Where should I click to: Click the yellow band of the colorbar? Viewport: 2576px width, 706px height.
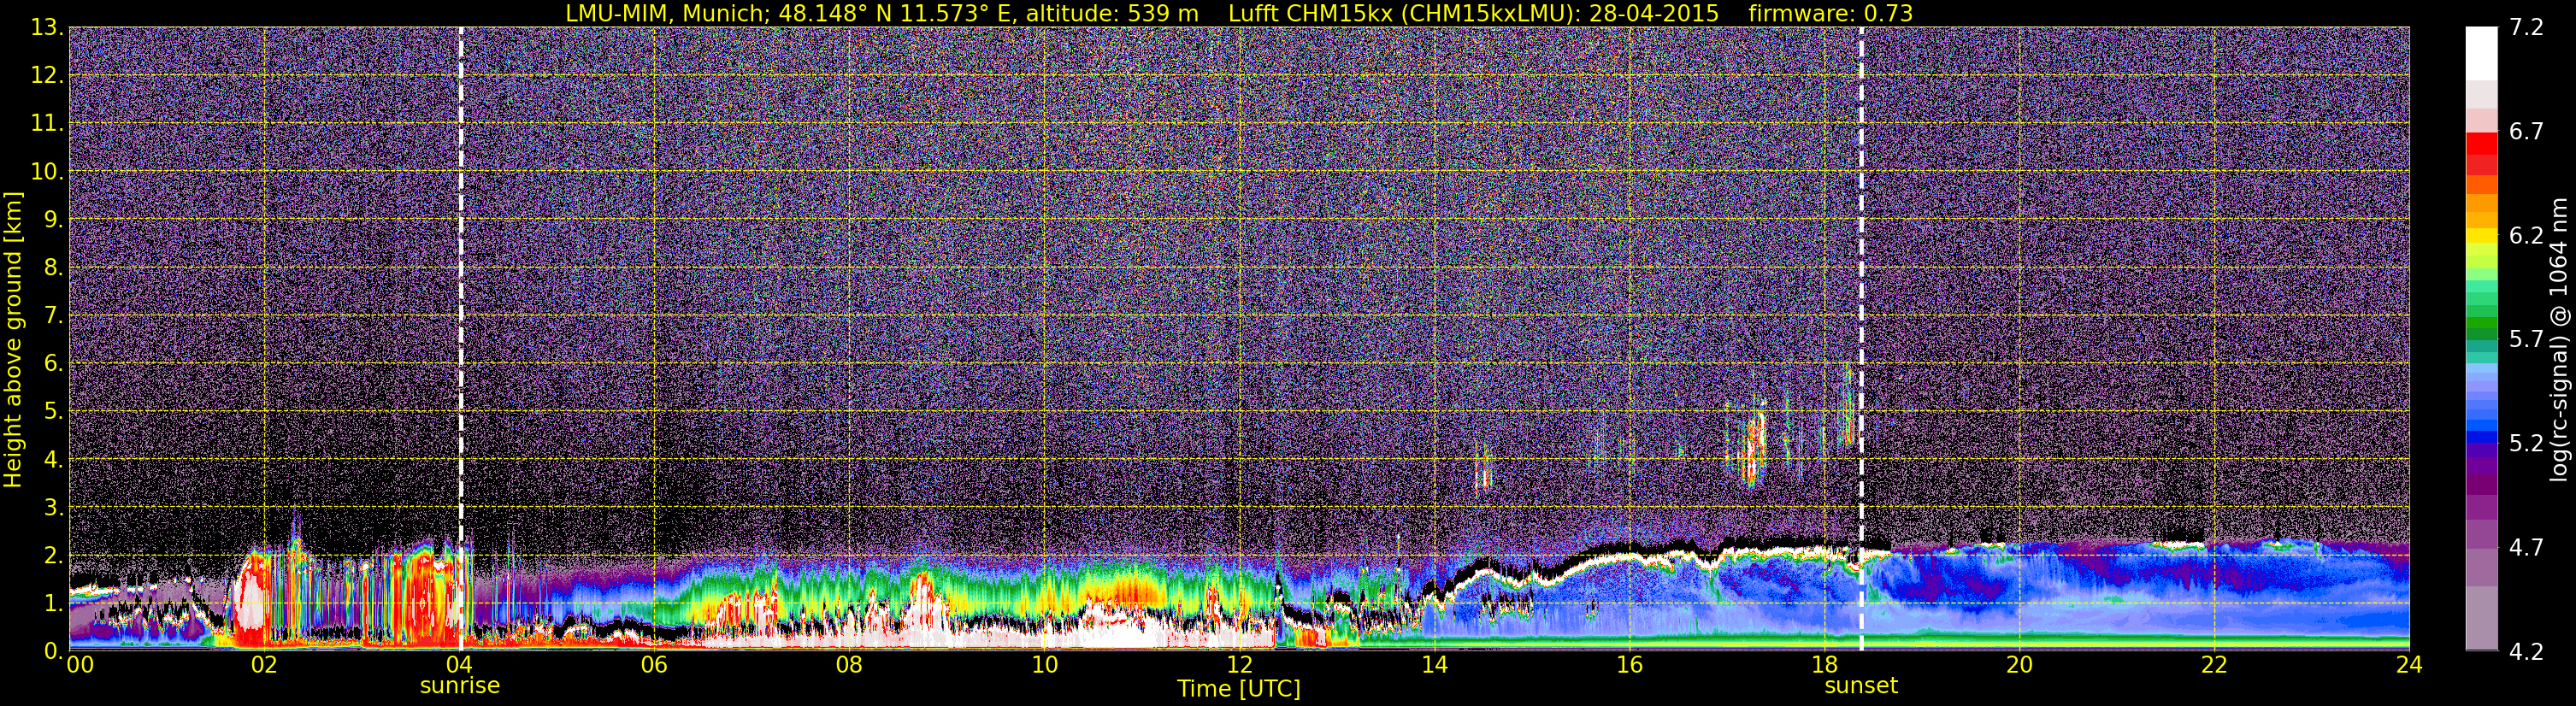pos(2481,236)
